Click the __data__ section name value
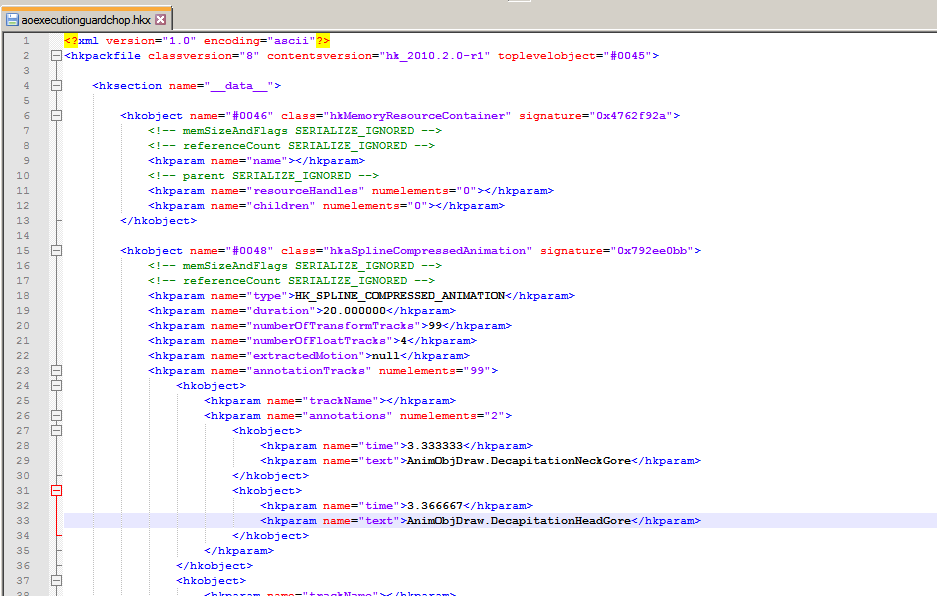The width and height of the screenshot is (937, 596). (x=239, y=85)
